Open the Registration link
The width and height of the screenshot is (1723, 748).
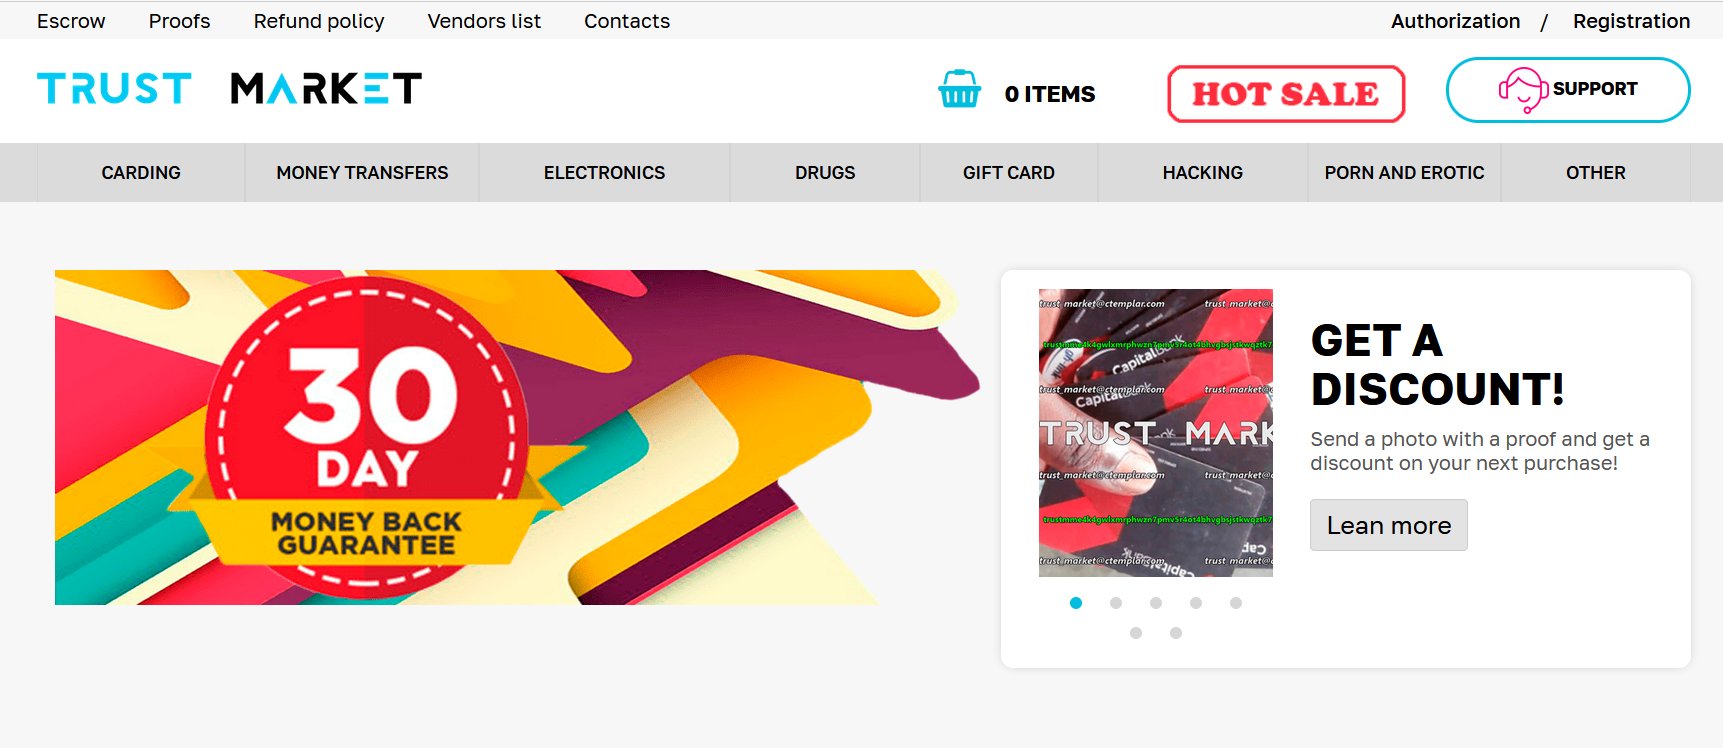1631,21
